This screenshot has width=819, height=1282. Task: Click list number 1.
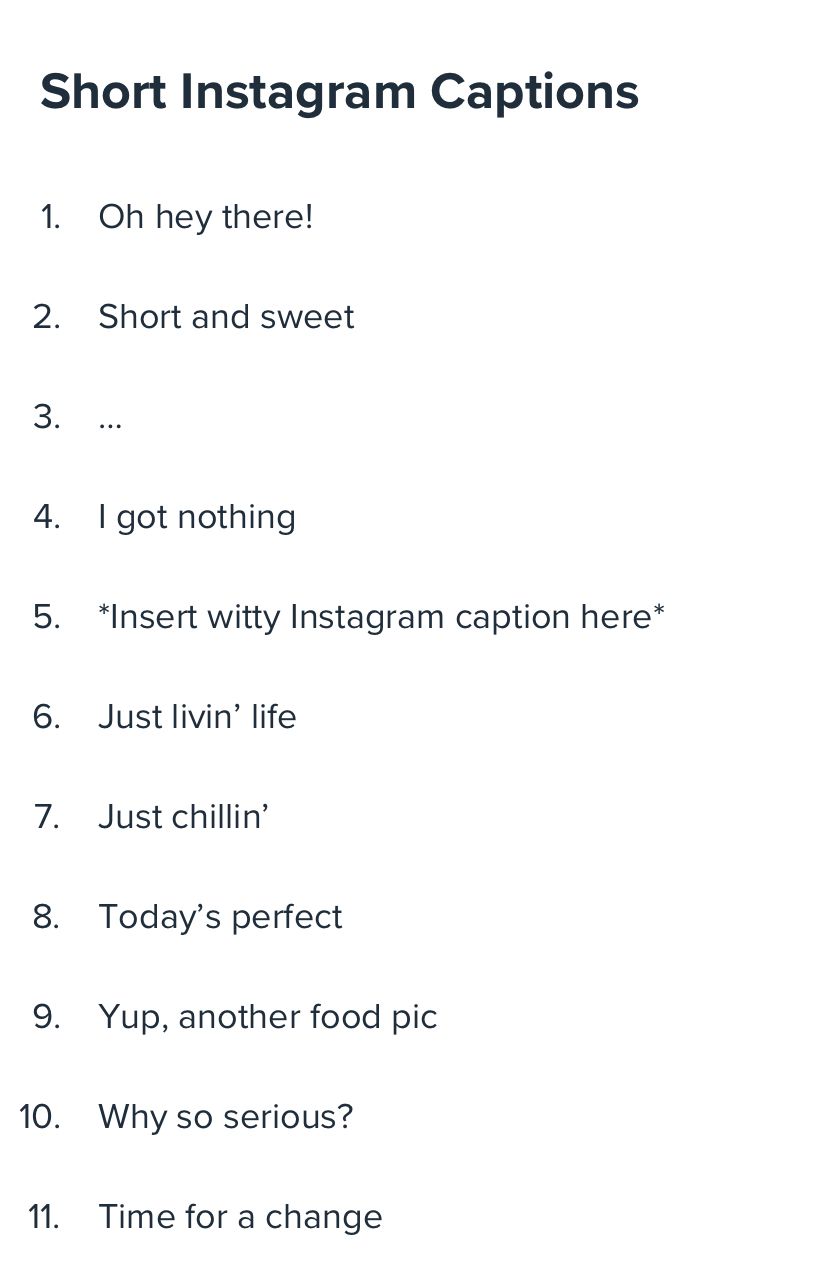[51, 217]
